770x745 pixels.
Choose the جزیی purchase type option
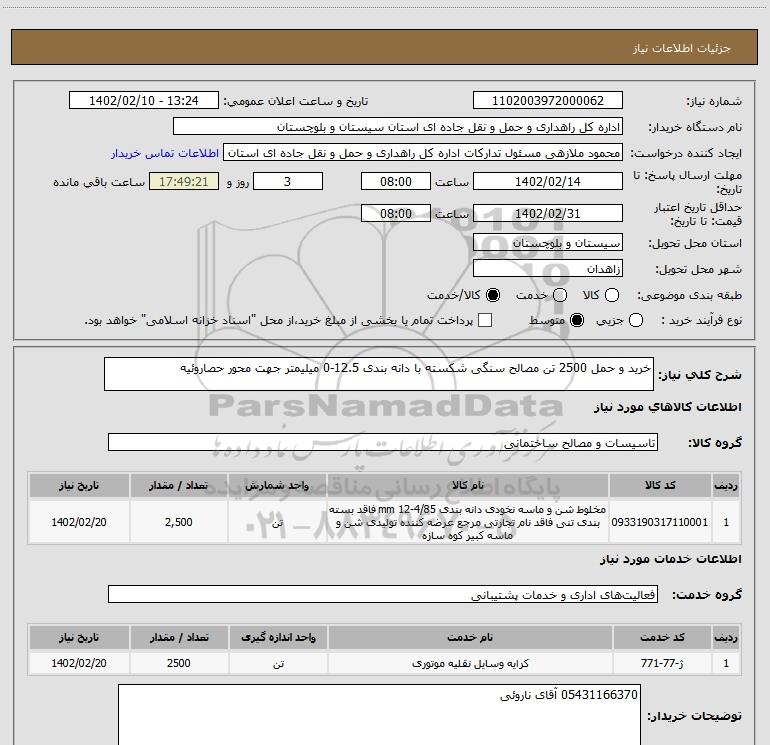click(636, 320)
